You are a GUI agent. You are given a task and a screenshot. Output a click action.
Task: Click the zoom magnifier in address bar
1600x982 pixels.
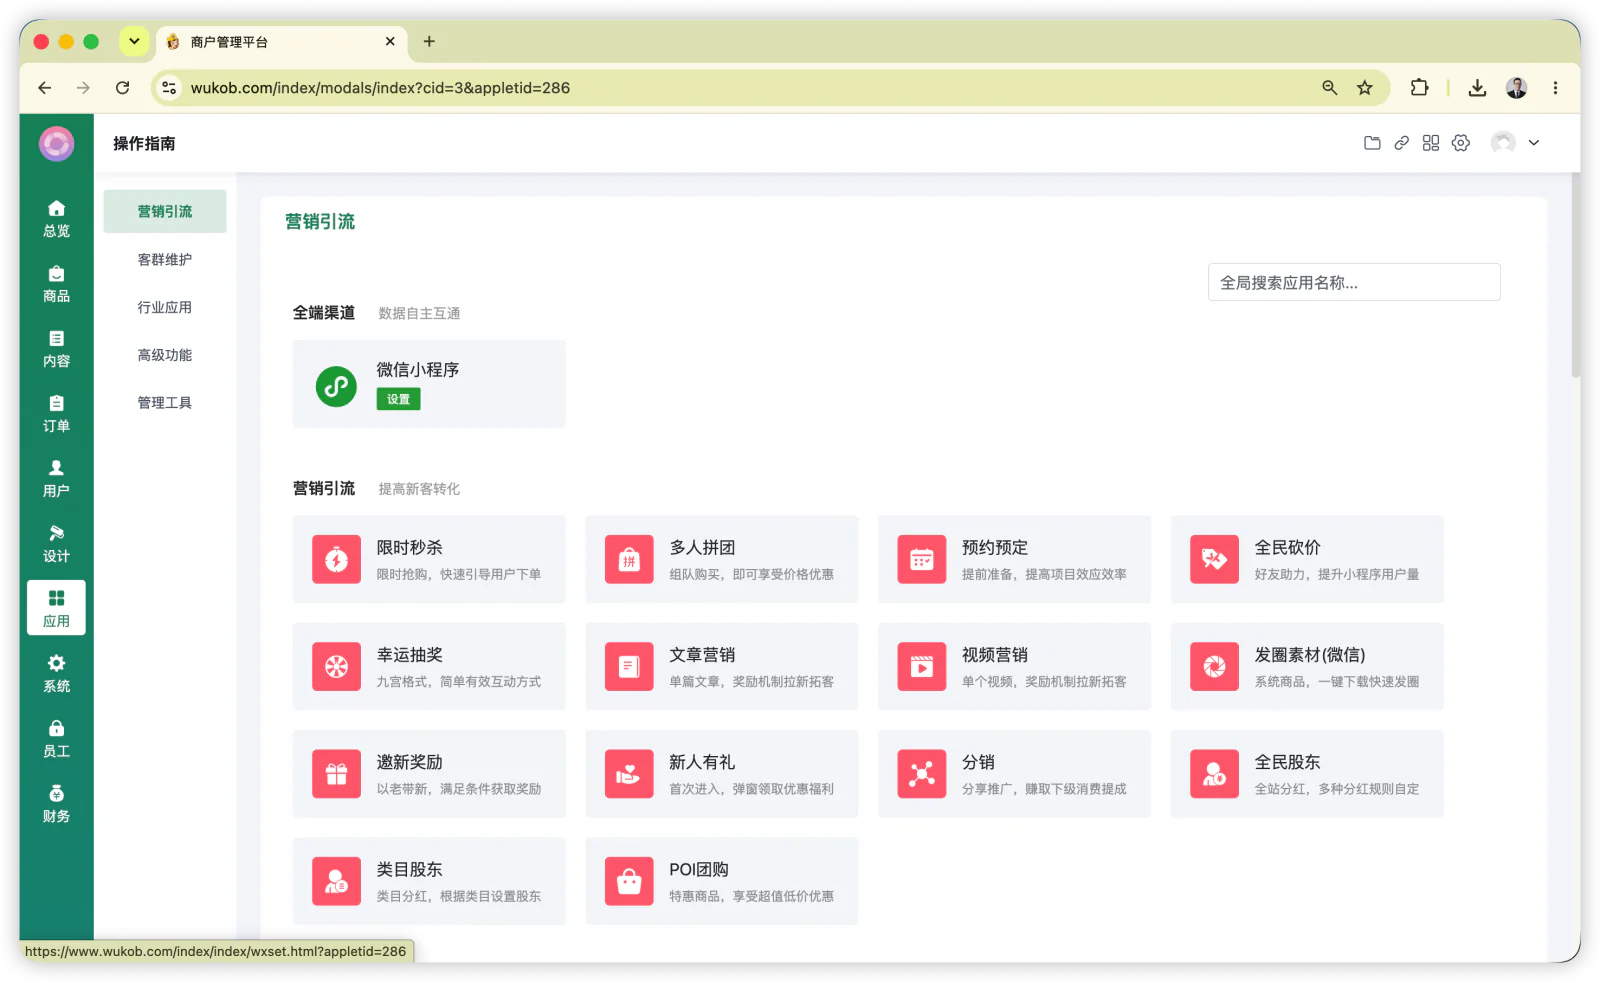pyautogui.click(x=1329, y=88)
